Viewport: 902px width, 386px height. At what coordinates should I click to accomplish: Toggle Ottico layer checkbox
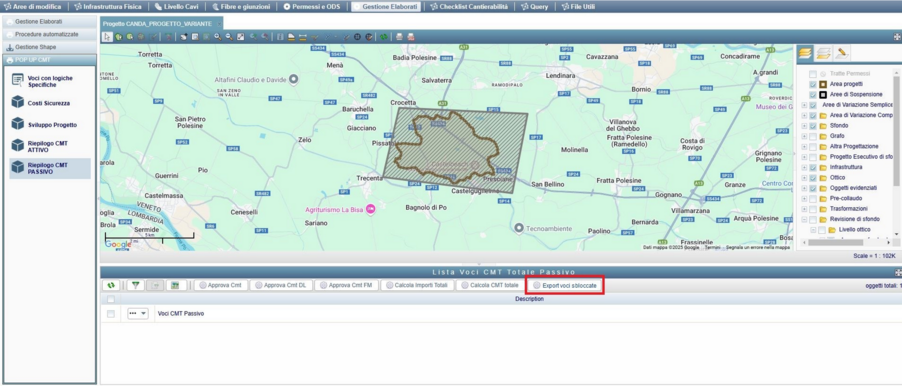click(812, 178)
